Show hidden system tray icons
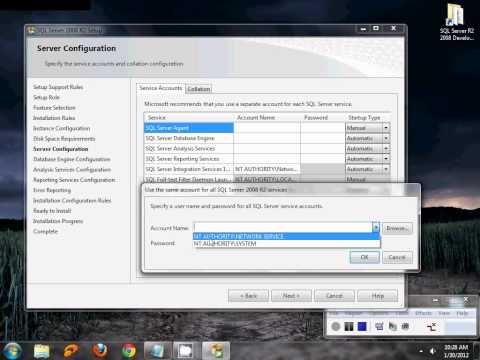 (421, 351)
